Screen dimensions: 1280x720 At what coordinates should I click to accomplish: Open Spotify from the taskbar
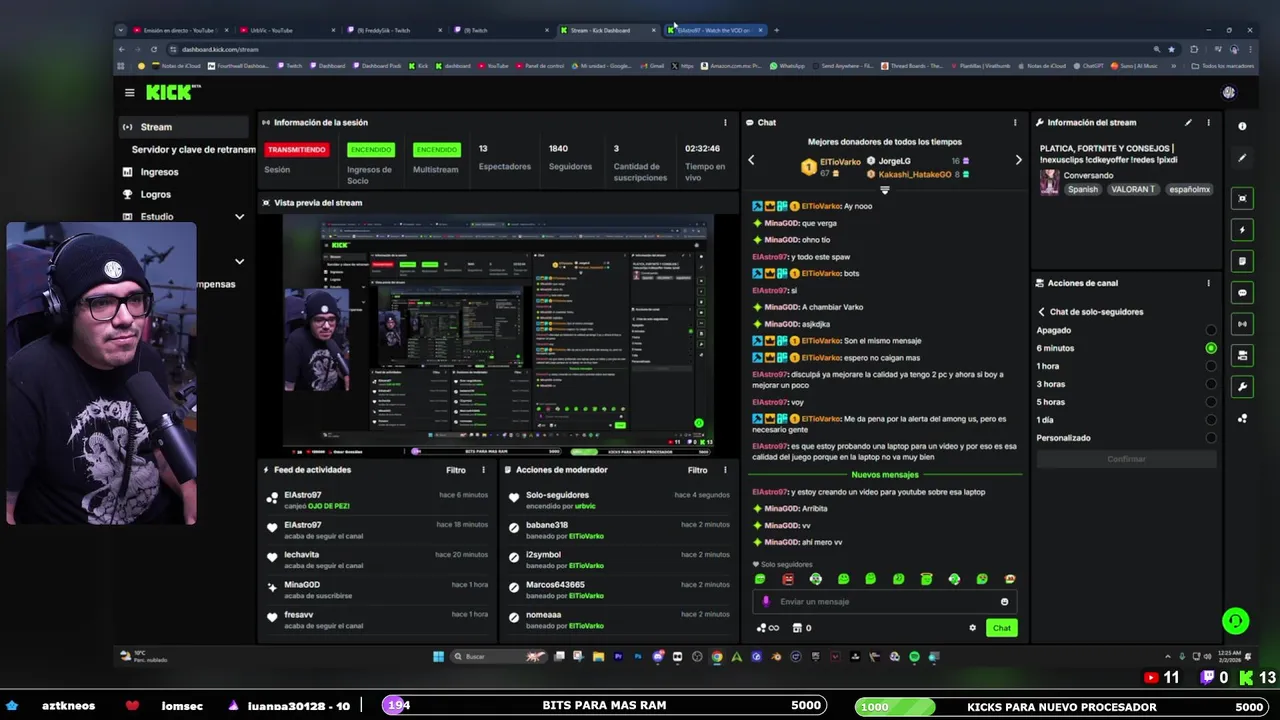(914, 657)
